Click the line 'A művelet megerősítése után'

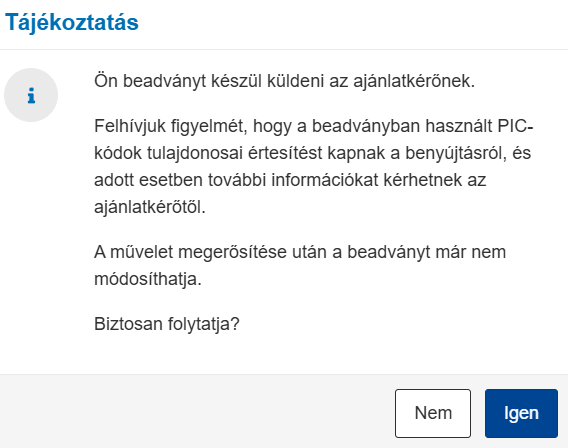(x=300, y=252)
